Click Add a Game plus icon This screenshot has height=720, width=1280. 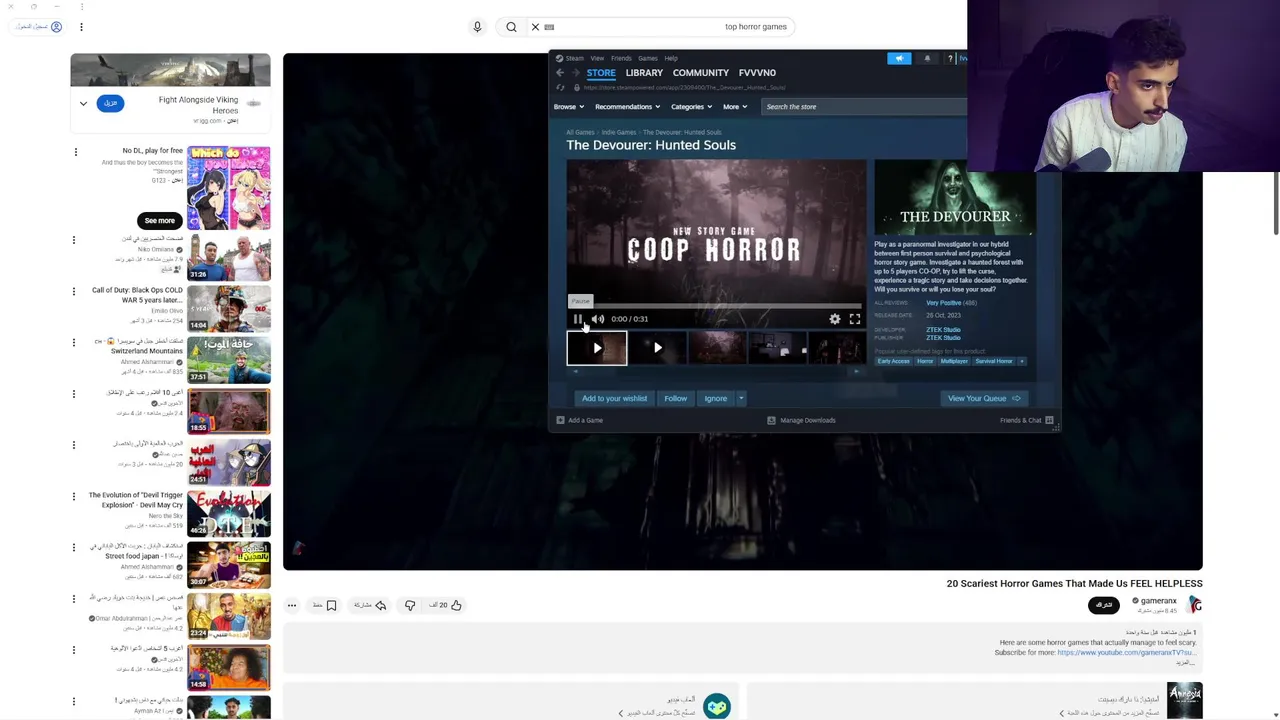tap(560, 420)
